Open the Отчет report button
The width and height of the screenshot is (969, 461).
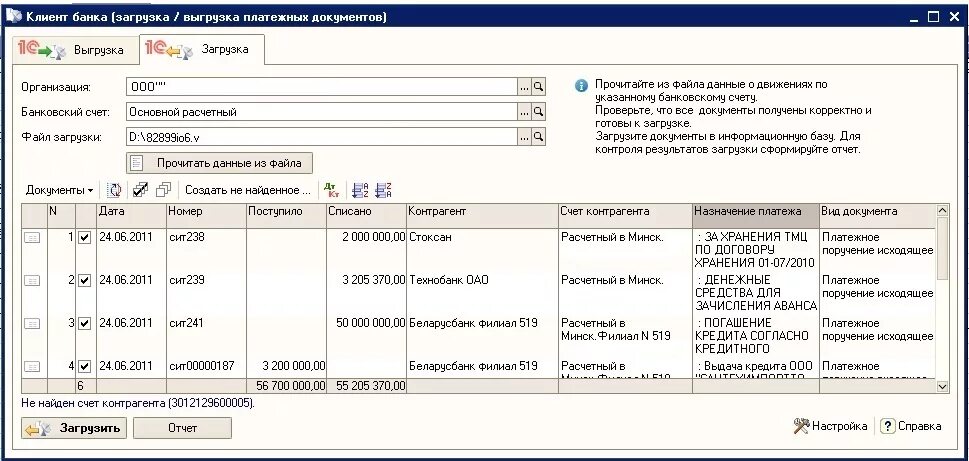[182, 428]
